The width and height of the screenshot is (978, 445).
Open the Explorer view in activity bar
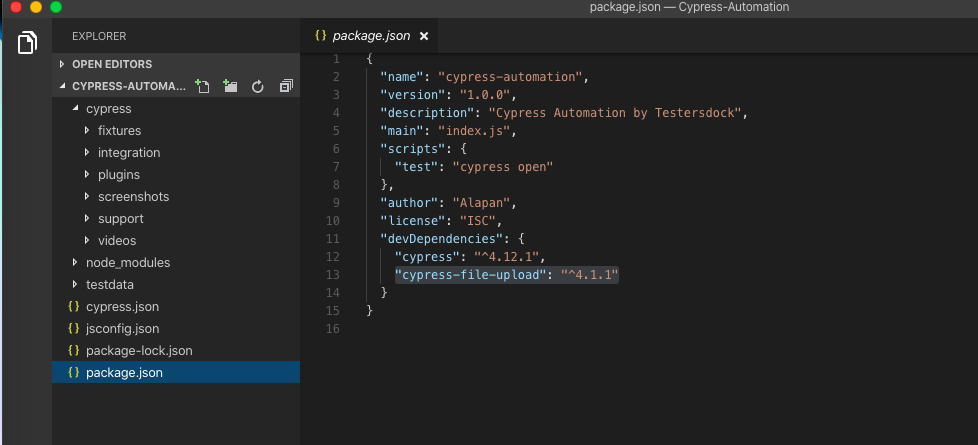(27, 42)
